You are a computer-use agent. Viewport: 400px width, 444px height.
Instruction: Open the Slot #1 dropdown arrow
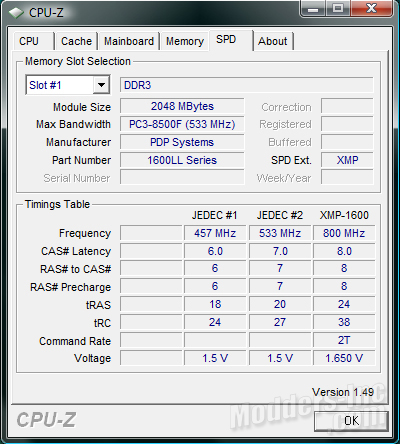point(101,85)
